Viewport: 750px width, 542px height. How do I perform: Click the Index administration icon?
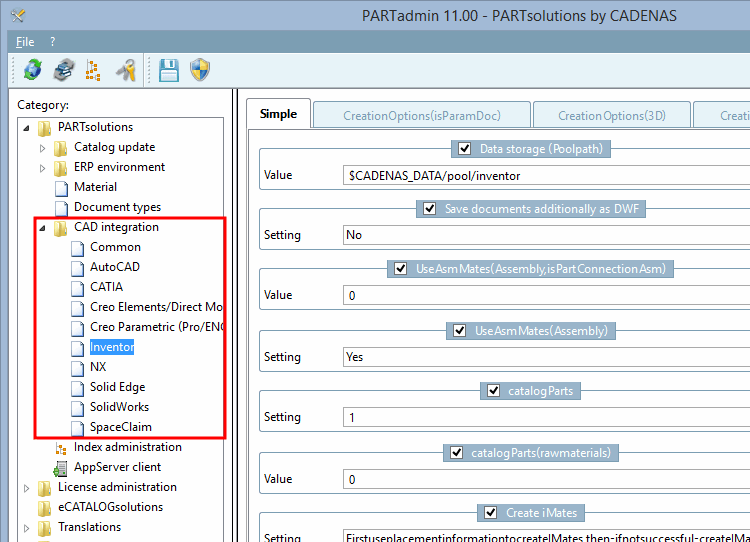61,448
